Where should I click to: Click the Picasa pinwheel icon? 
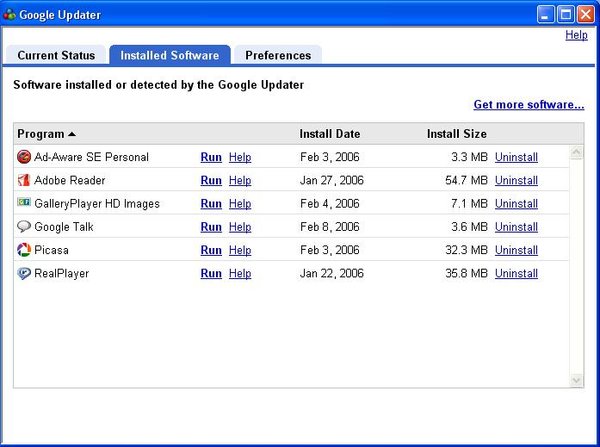coord(24,250)
